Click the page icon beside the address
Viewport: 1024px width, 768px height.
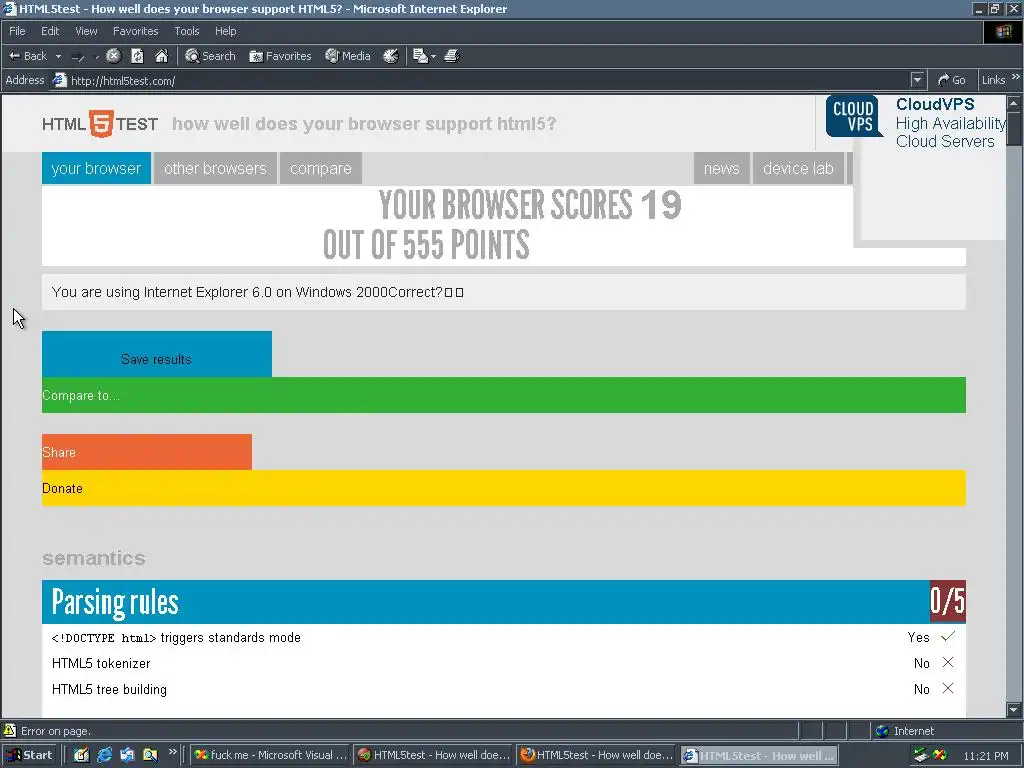click(59, 80)
